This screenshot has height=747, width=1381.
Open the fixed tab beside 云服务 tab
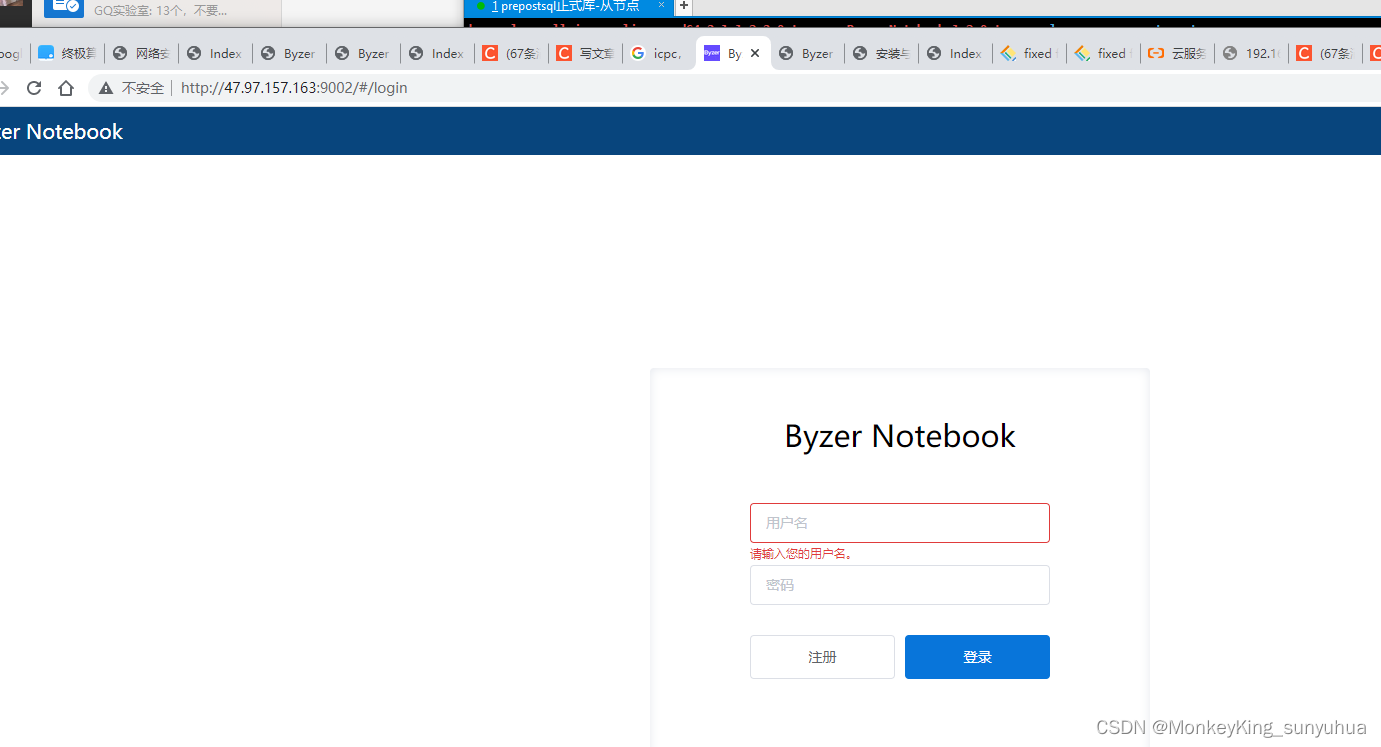click(1103, 54)
